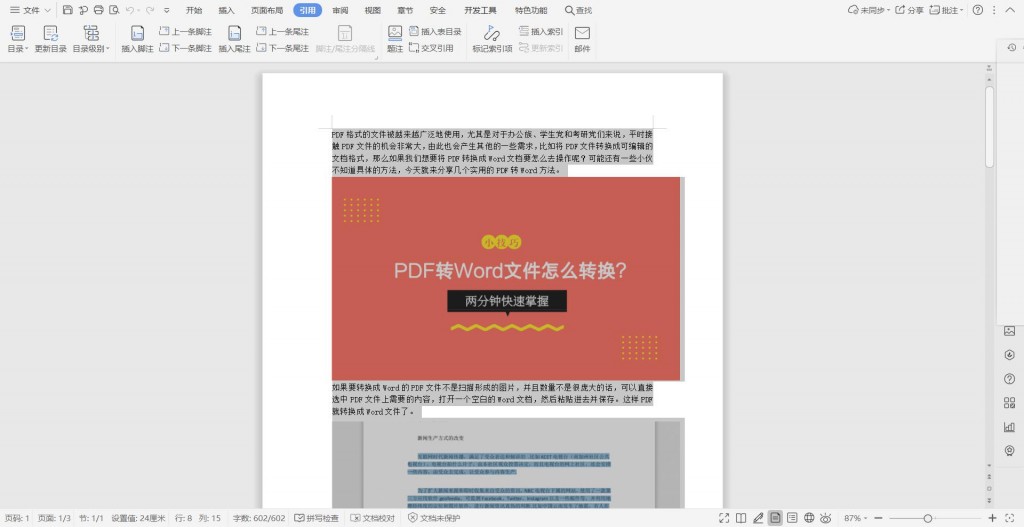This screenshot has width=1024, height=527.
Task: Click the Redo arrow icon
Action: 150,10
